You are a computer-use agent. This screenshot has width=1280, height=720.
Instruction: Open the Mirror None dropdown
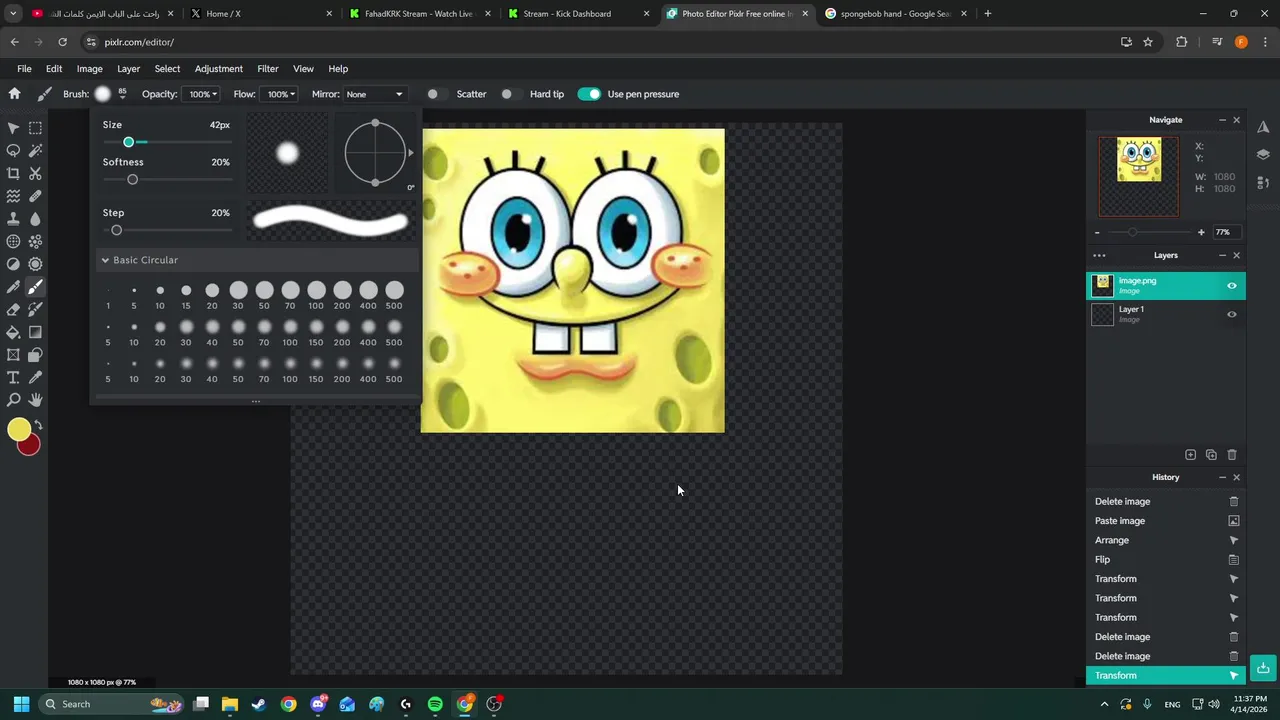pos(374,94)
